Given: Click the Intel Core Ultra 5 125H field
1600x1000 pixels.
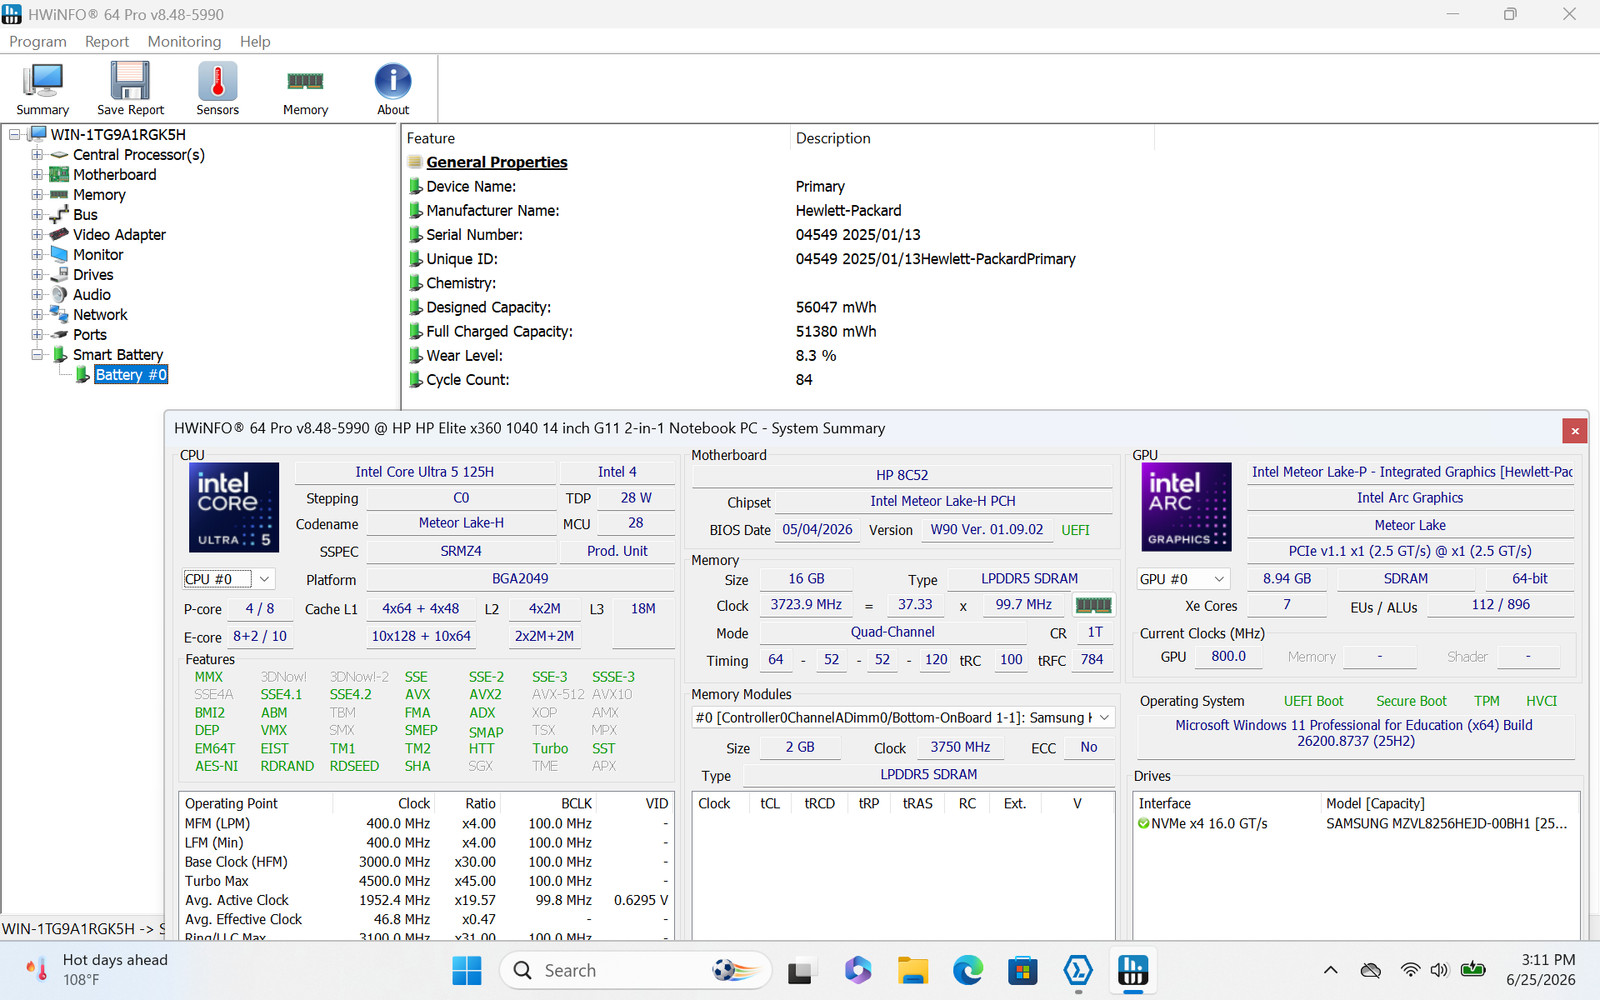Looking at the screenshot, I should point(425,472).
